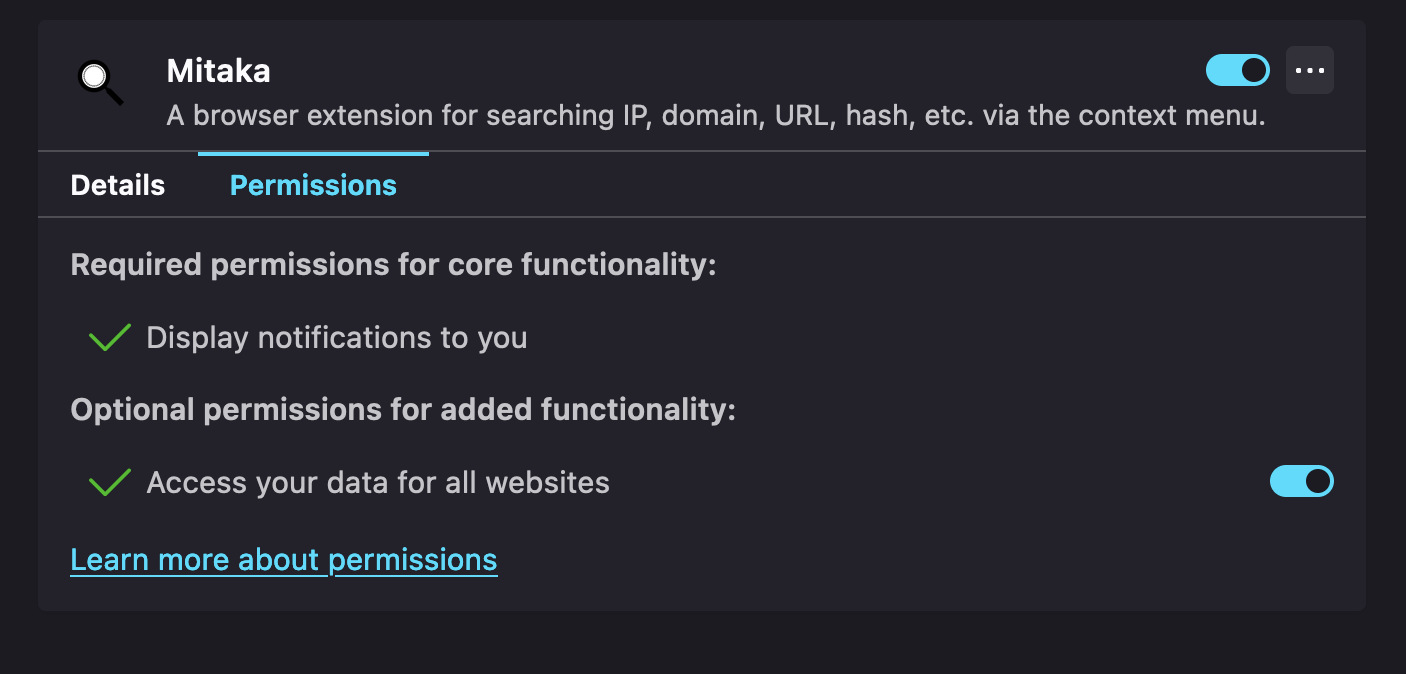
Task: Click the green checkmark beside notifications permission
Action: [108, 337]
